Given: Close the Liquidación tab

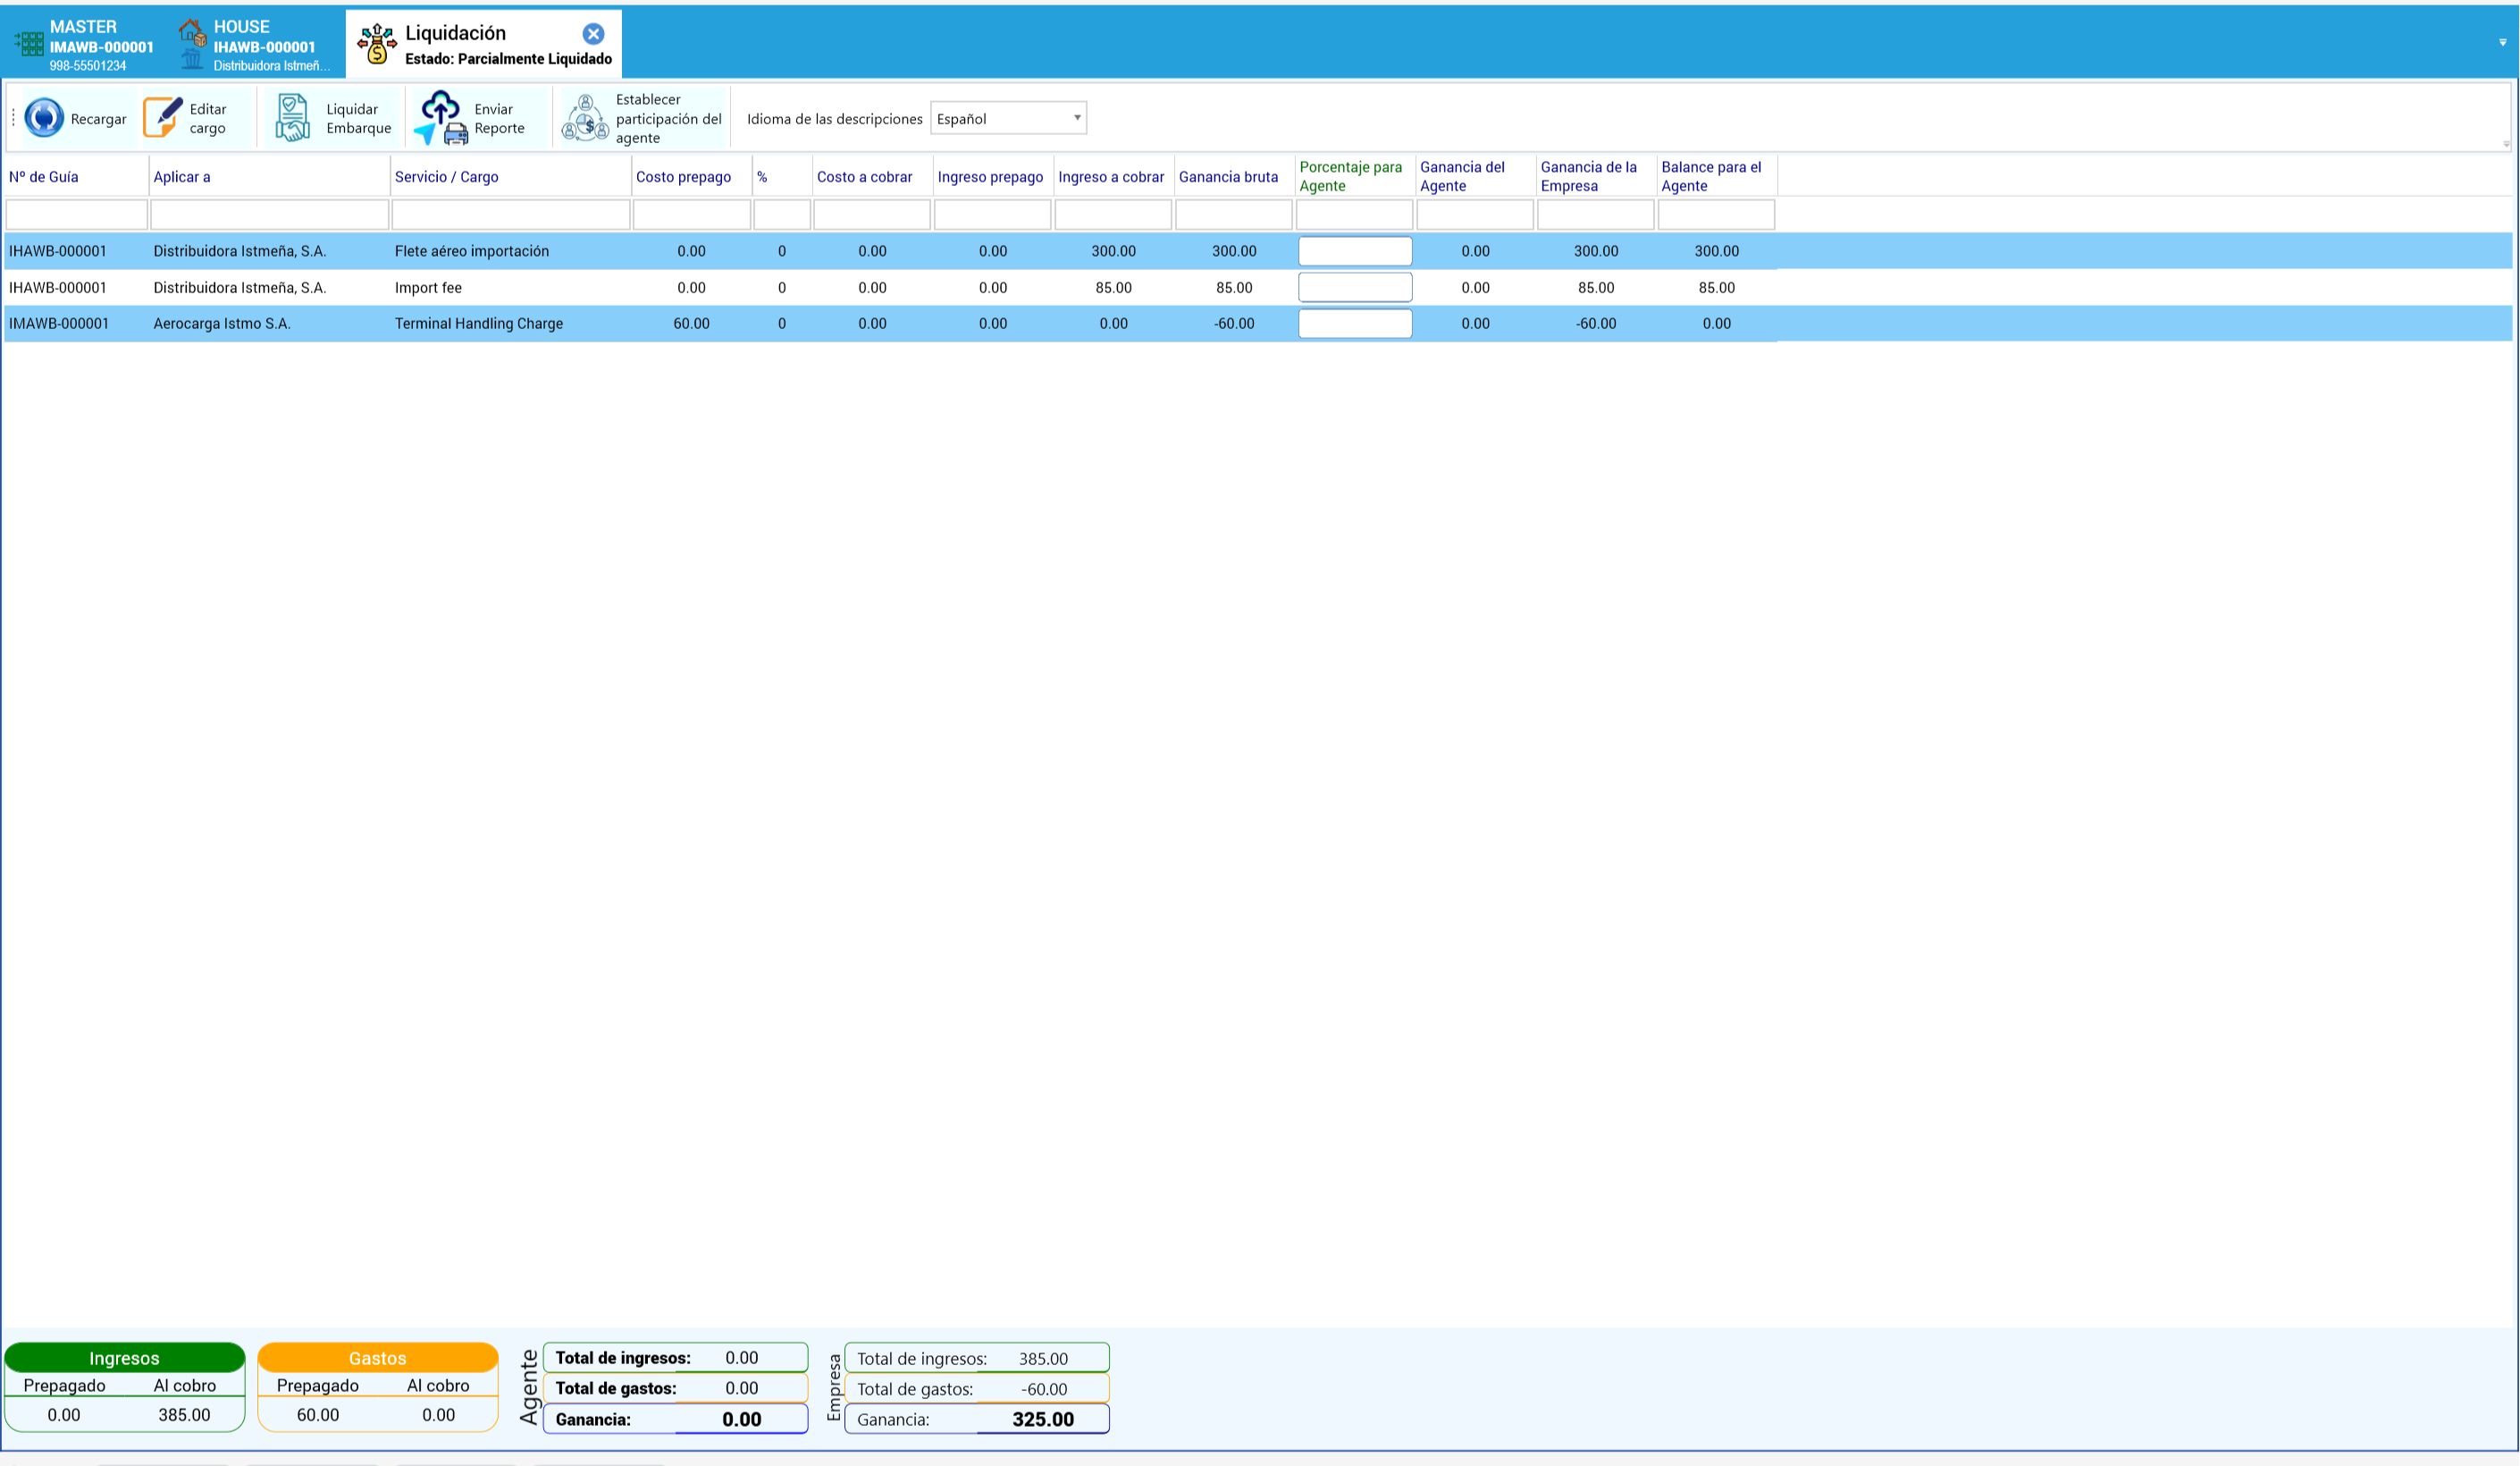Looking at the screenshot, I should pyautogui.click(x=593, y=34).
